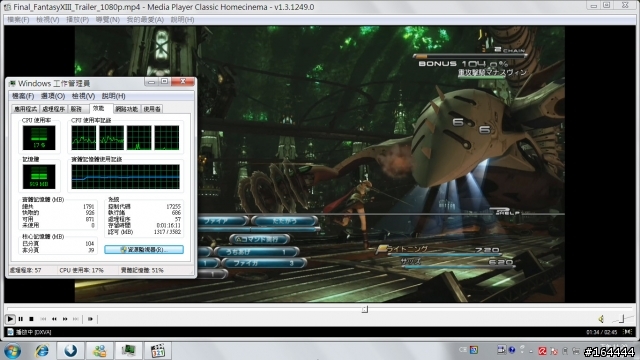Click the 01:34 / 02:45 time display
The height and width of the screenshot is (360, 640).
pyautogui.click(x=602, y=332)
